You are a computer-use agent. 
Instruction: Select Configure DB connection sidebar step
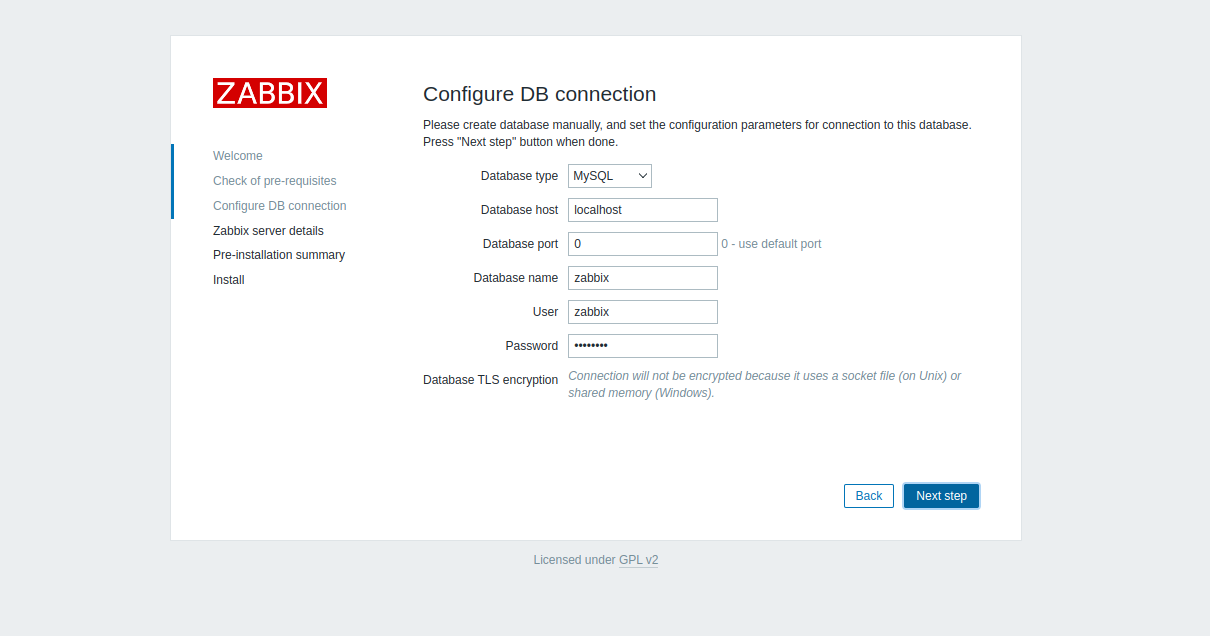point(279,206)
